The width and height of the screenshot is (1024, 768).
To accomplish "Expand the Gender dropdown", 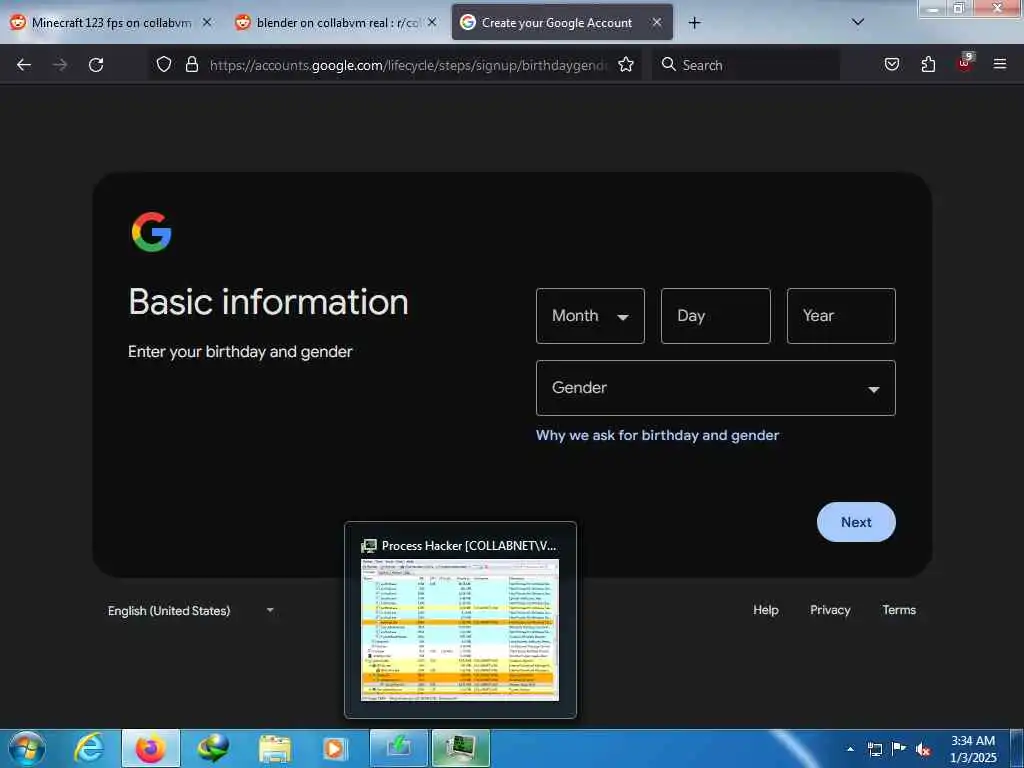I will pos(716,388).
